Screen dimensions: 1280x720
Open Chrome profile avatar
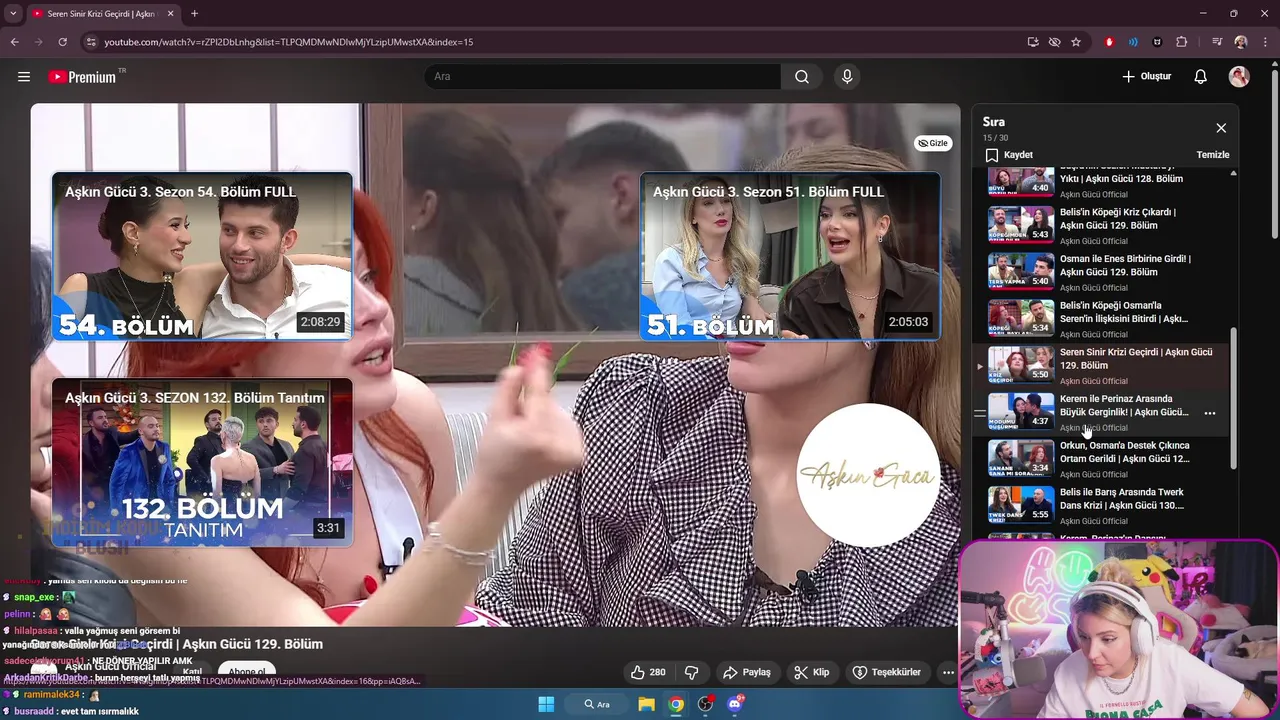point(1241,42)
